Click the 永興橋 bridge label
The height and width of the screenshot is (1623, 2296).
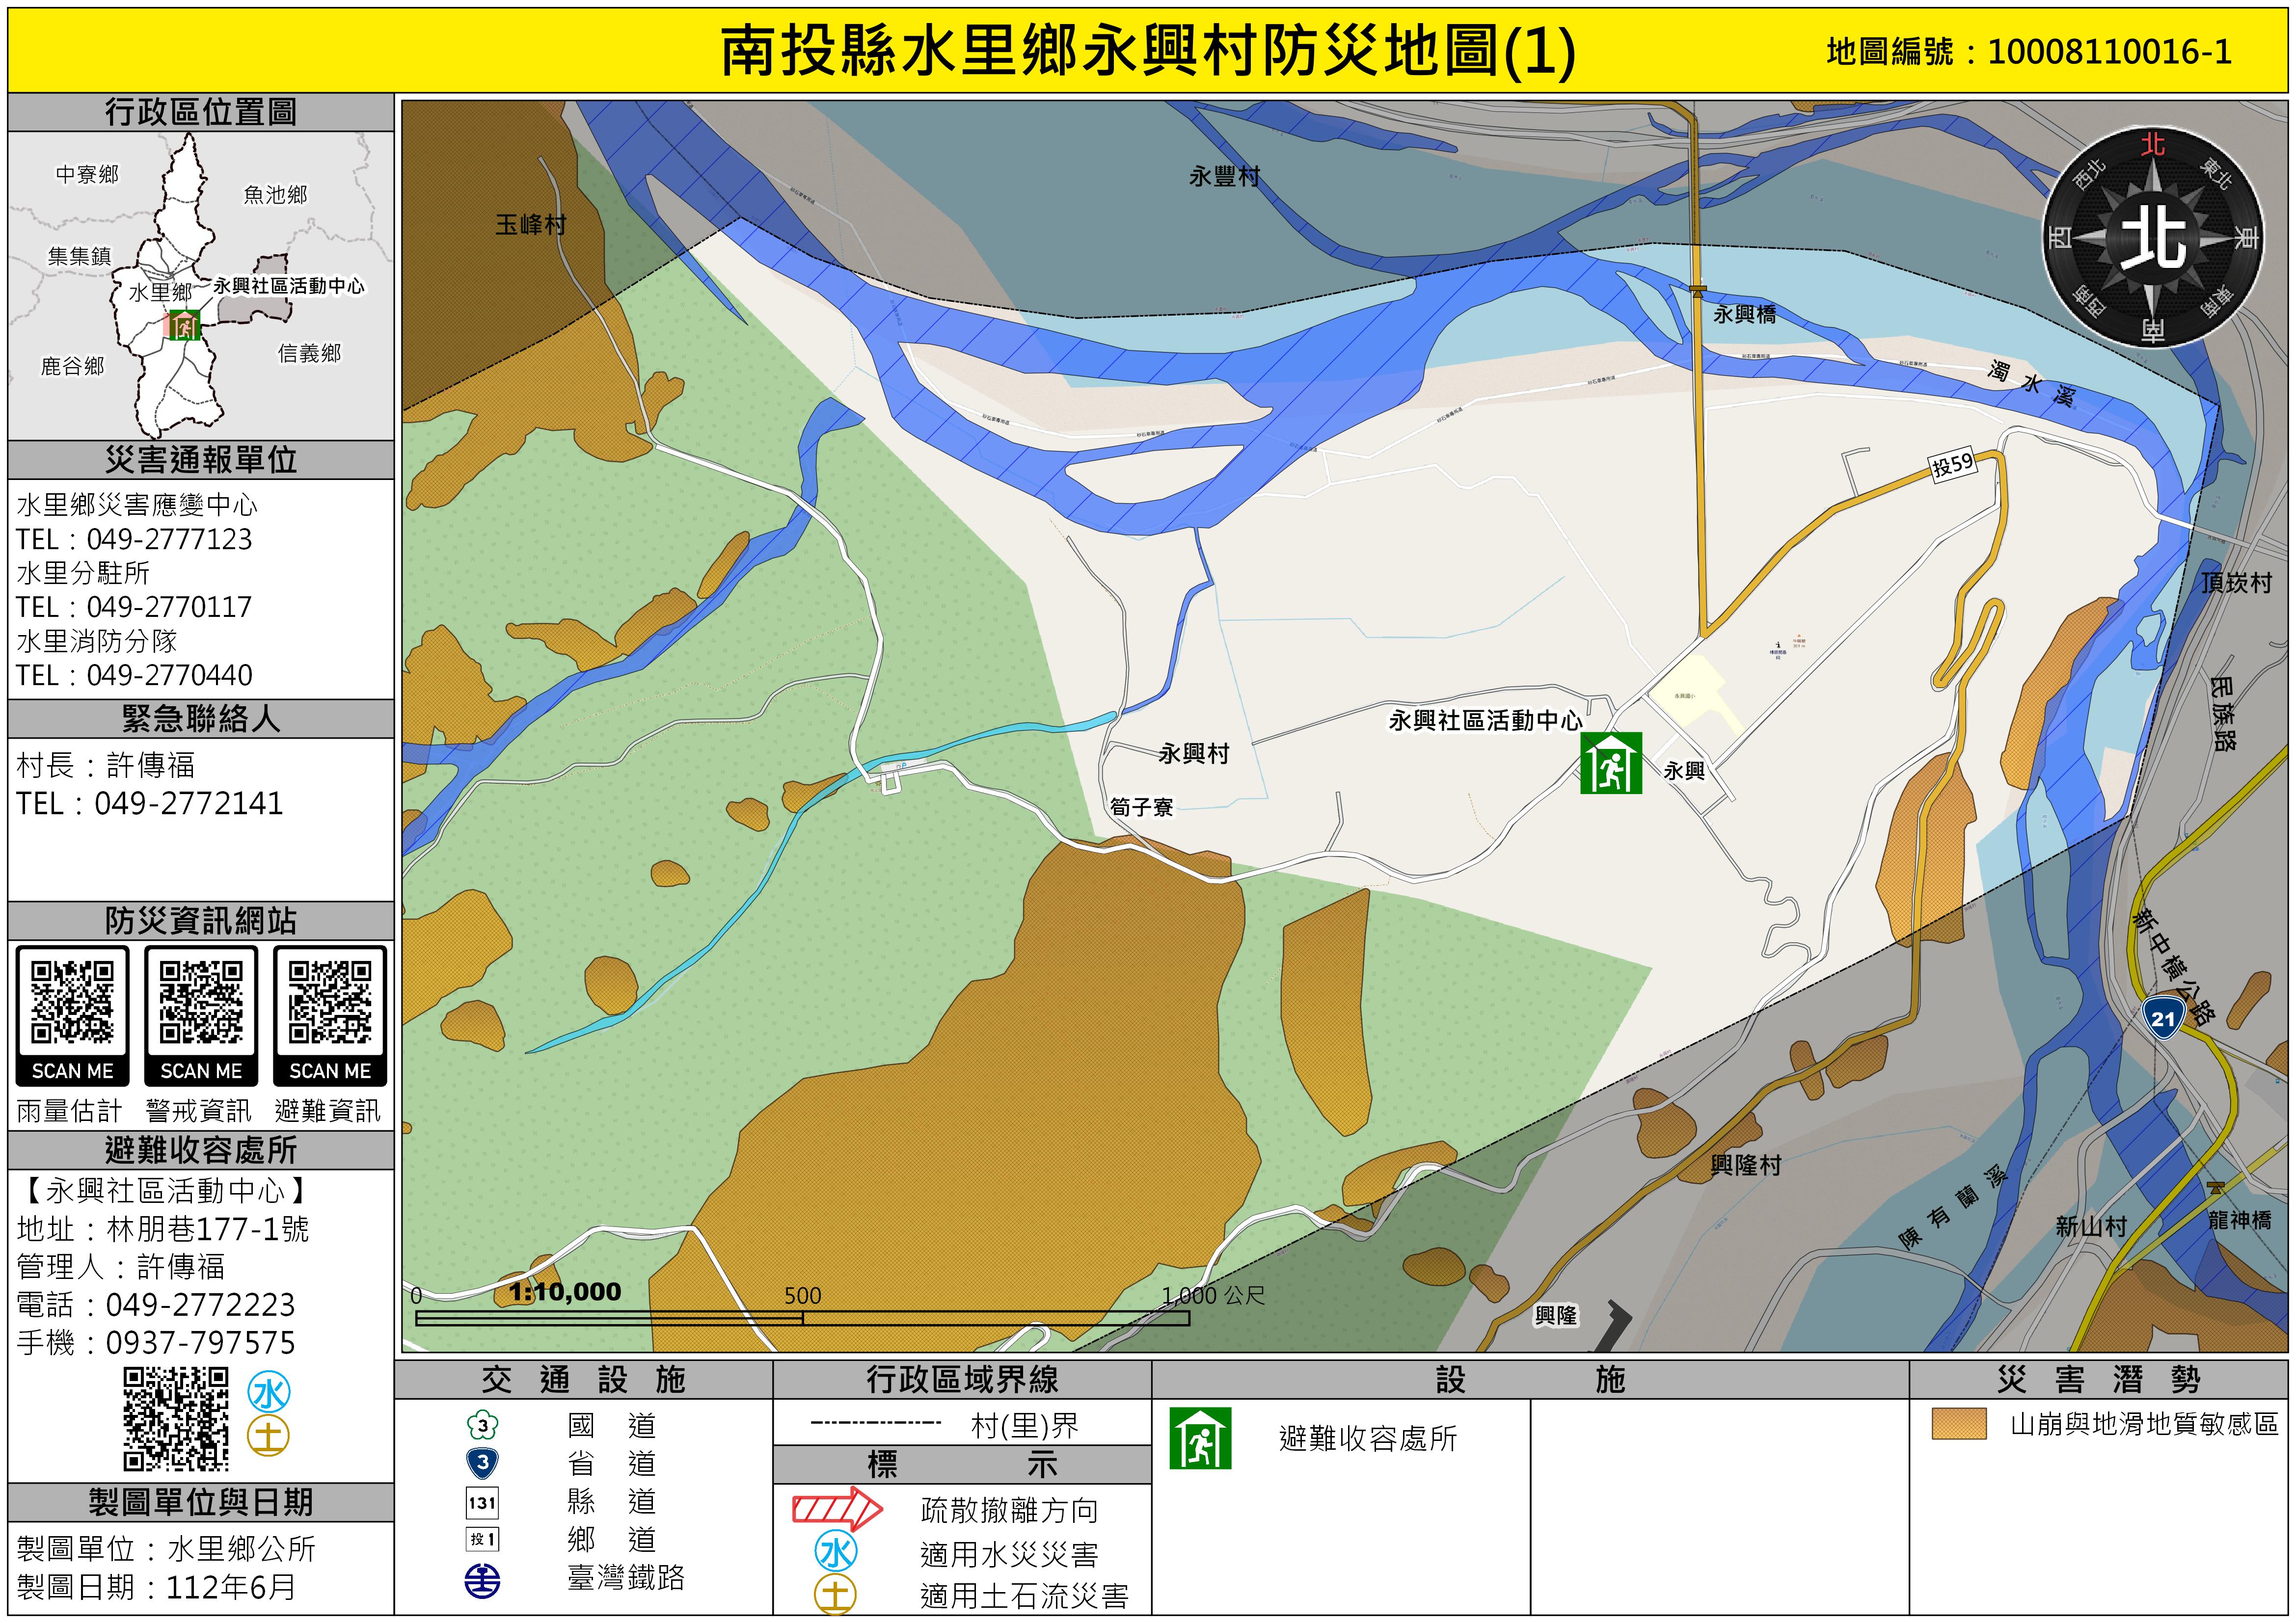1744,314
